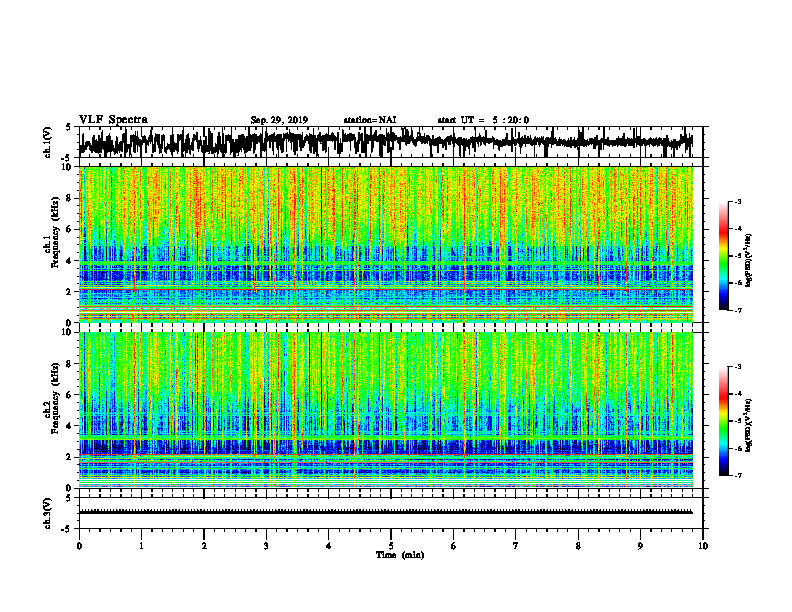
Task: Click time axis tick label 5
Action: point(391,546)
